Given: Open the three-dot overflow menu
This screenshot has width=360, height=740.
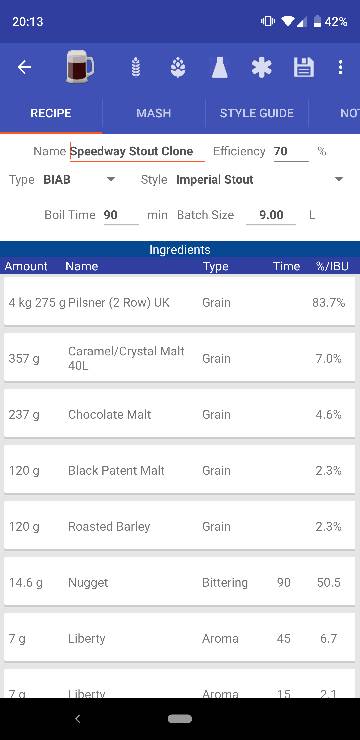Looking at the screenshot, I should tap(340, 67).
